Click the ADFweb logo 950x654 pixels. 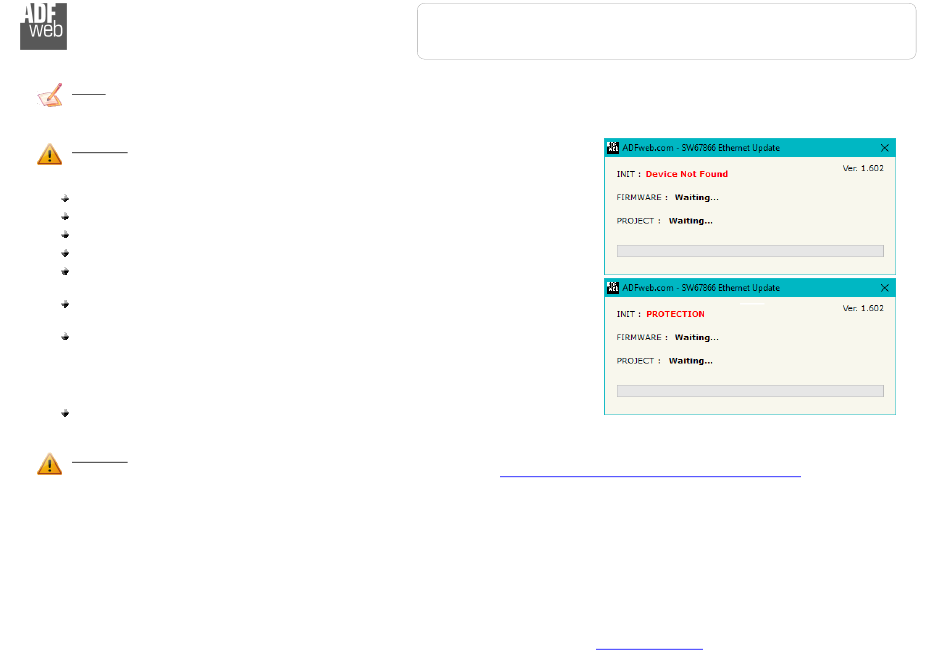[x=44, y=27]
